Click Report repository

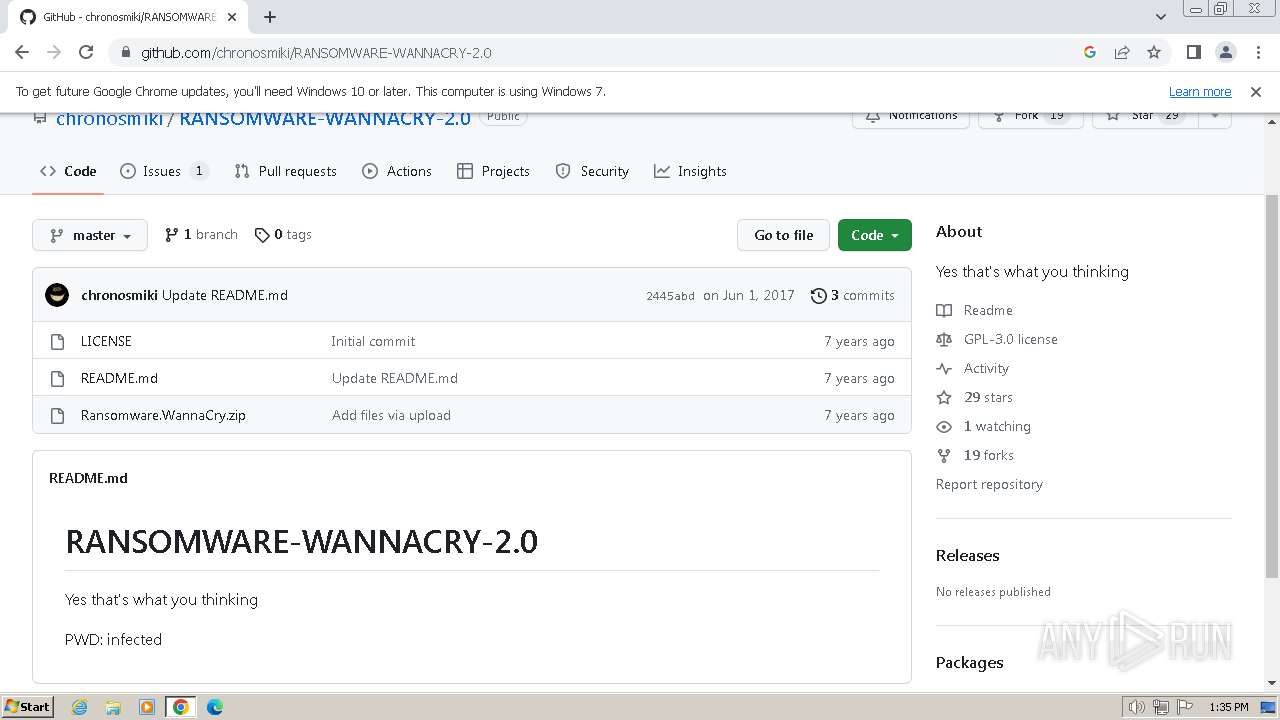pyautogui.click(x=989, y=484)
